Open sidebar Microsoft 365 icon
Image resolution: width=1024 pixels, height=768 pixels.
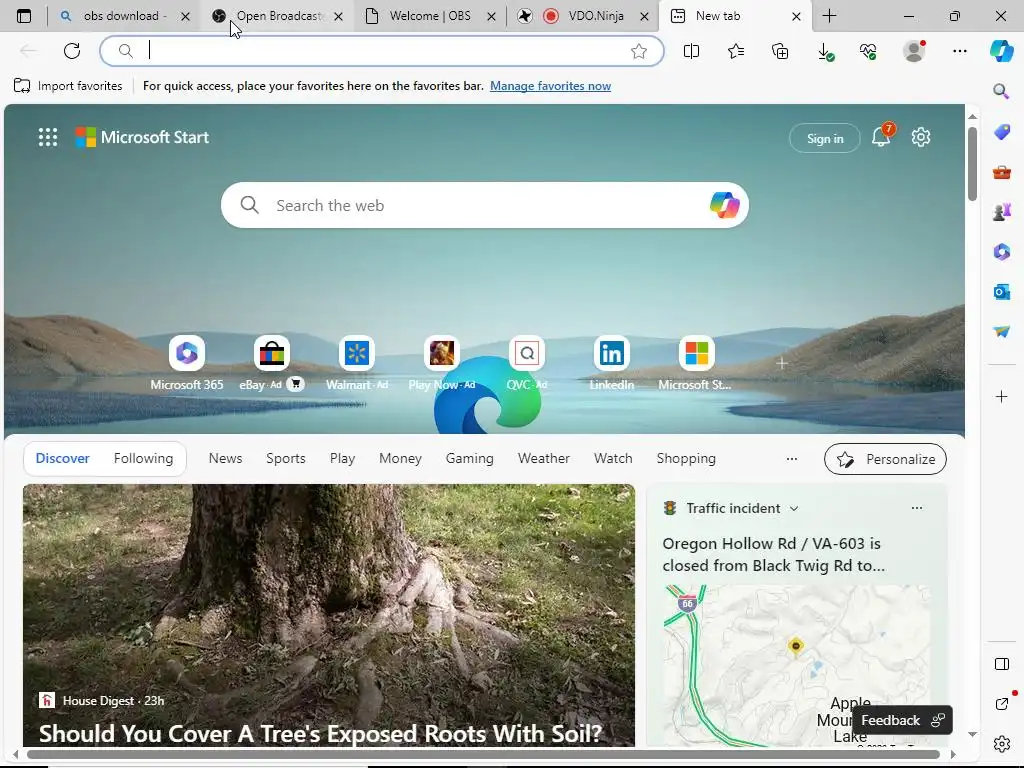[x=1001, y=251]
